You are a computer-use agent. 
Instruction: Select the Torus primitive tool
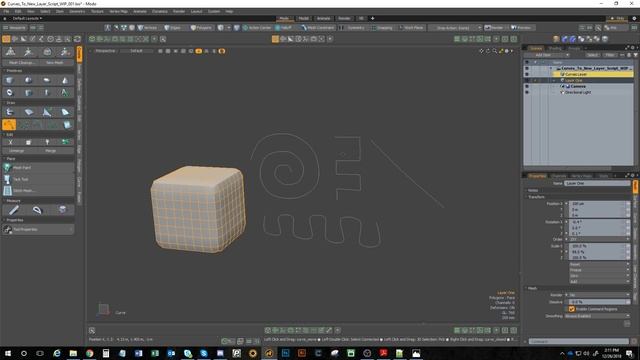pos(9,93)
